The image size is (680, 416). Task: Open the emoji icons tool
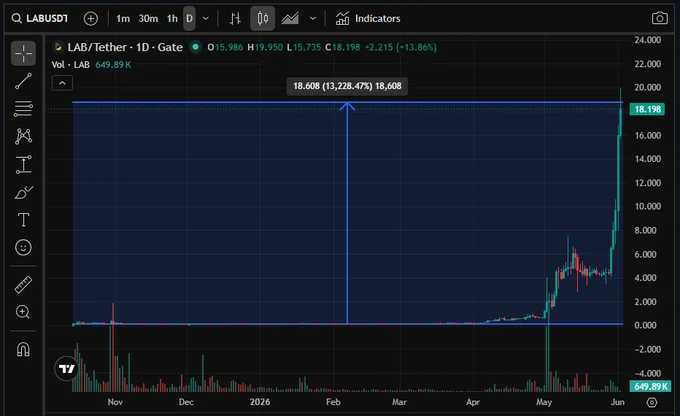click(x=23, y=247)
